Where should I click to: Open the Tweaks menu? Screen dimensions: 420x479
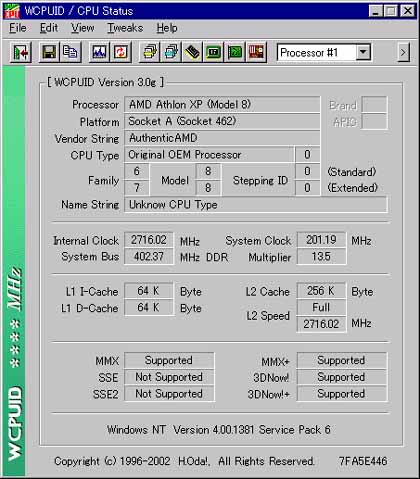(125, 28)
